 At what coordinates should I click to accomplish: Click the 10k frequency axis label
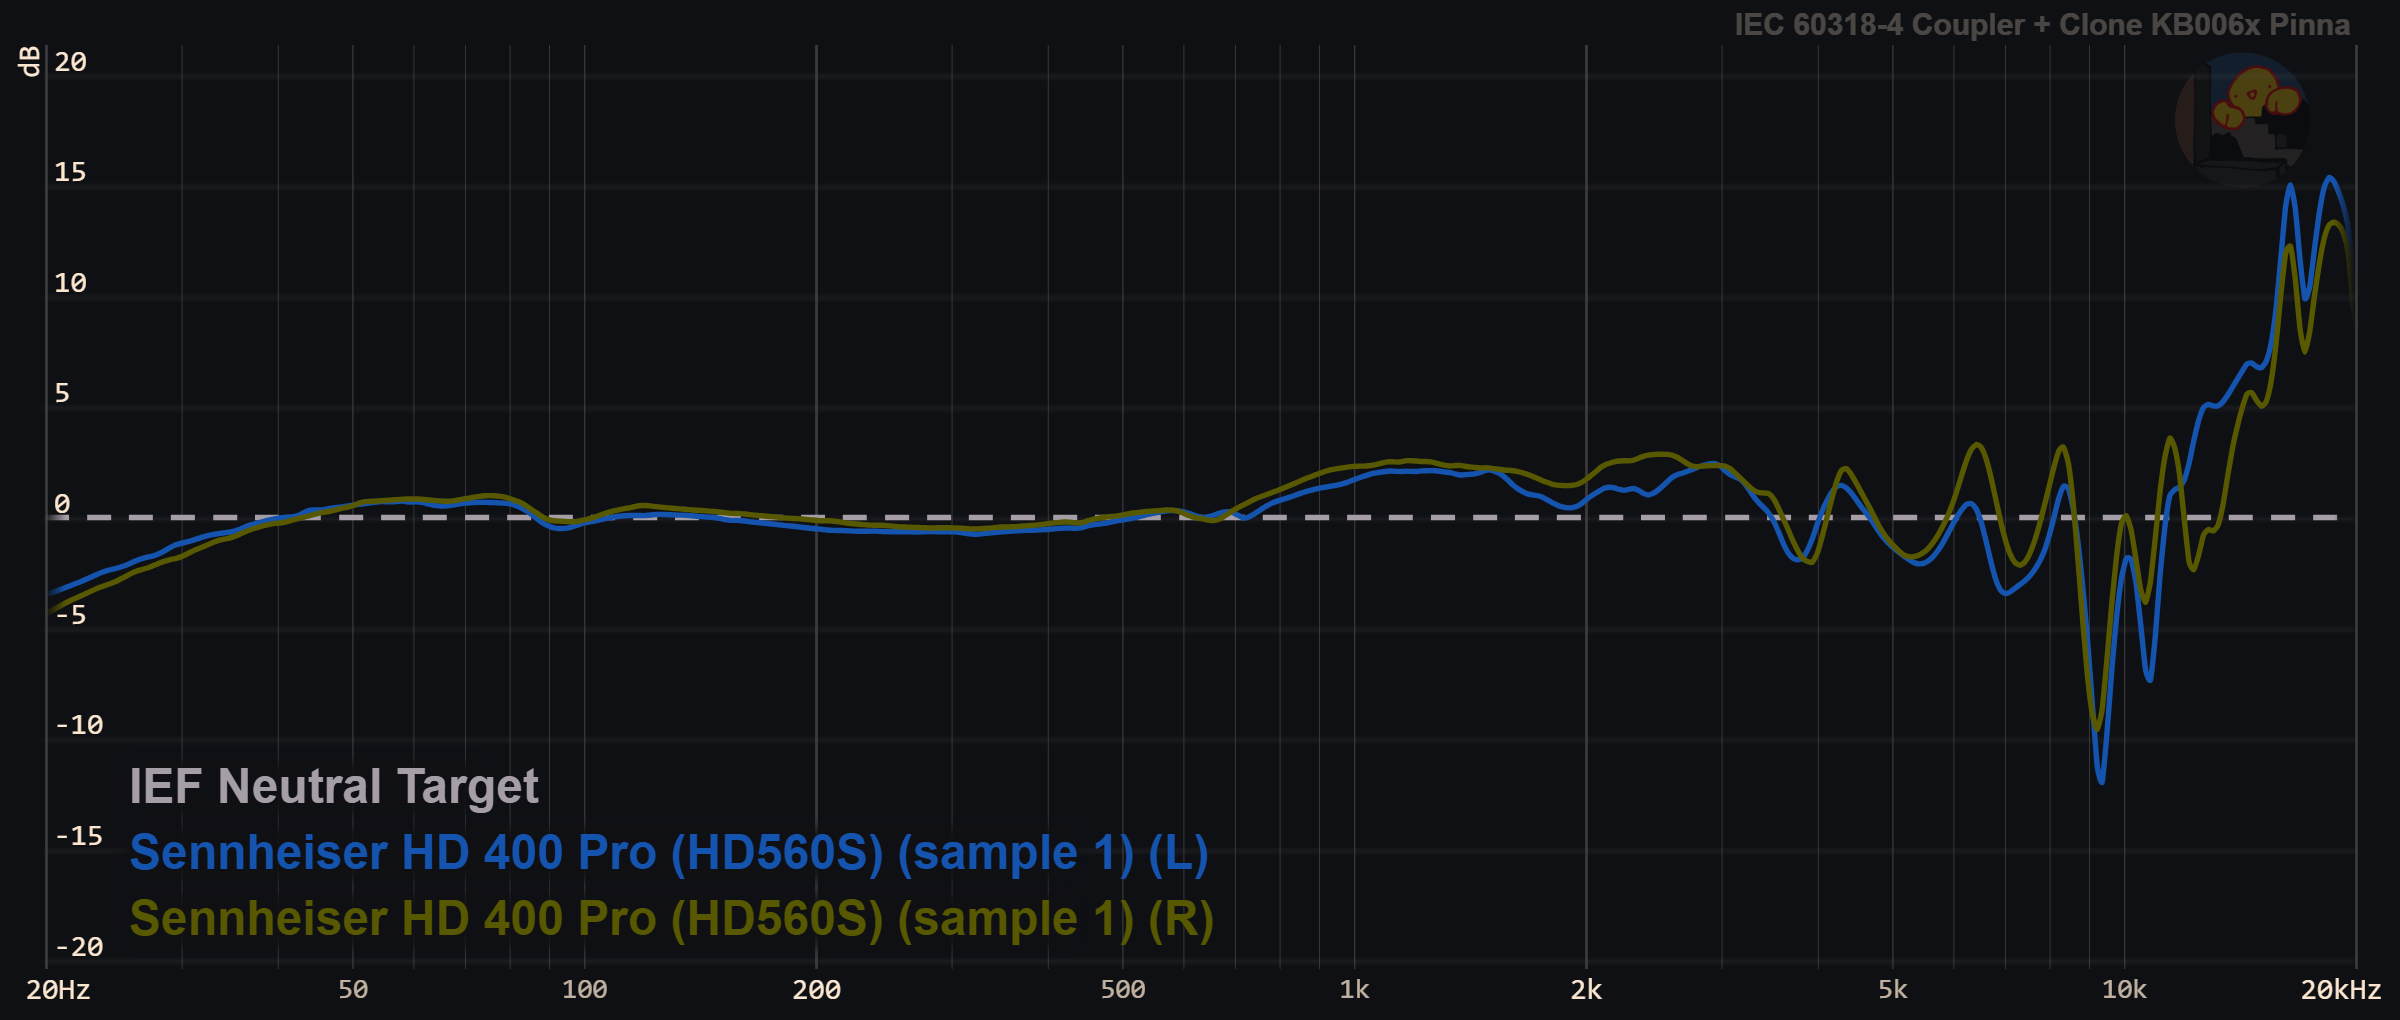(x=2124, y=990)
